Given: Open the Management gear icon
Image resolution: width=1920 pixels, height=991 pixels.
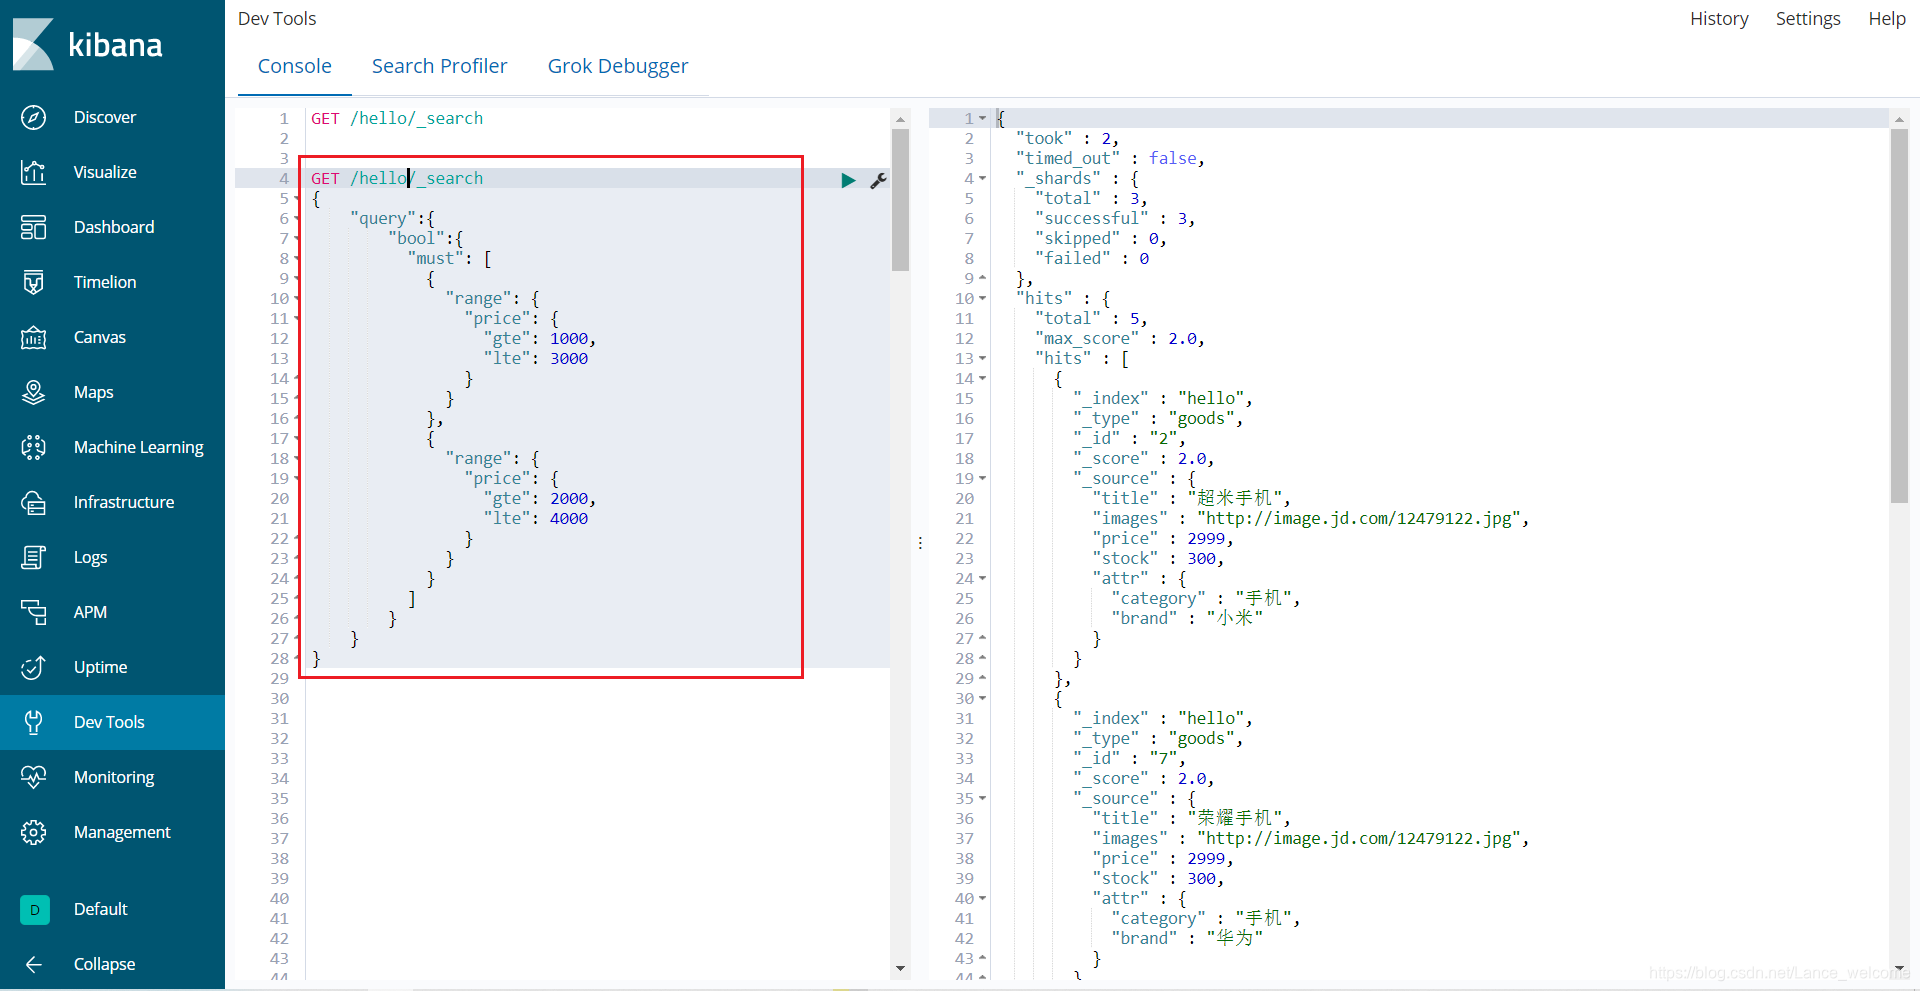Looking at the screenshot, I should click(x=33, y=832).
